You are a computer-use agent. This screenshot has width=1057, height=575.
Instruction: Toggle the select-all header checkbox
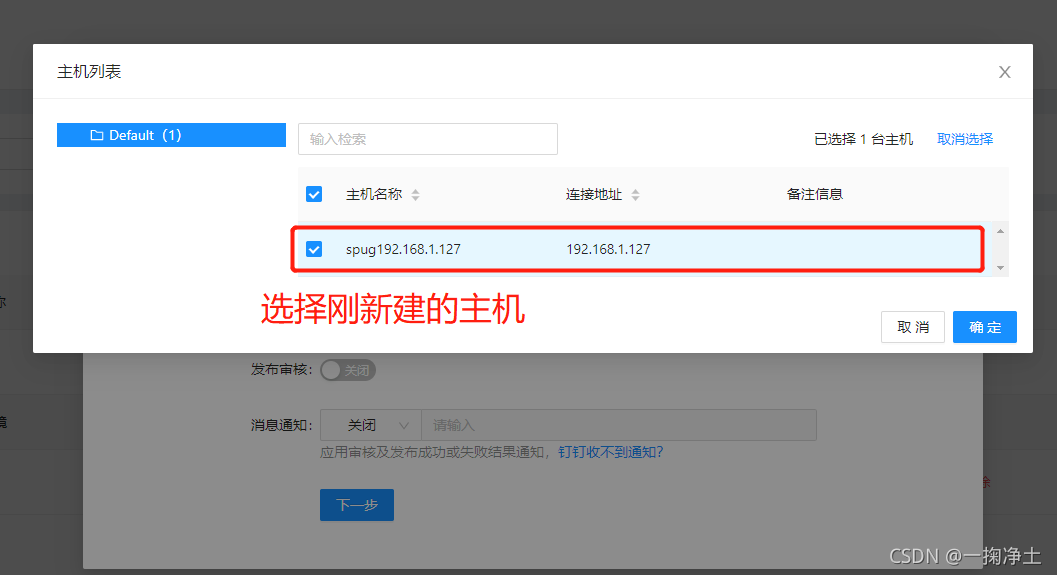(314, 194)
